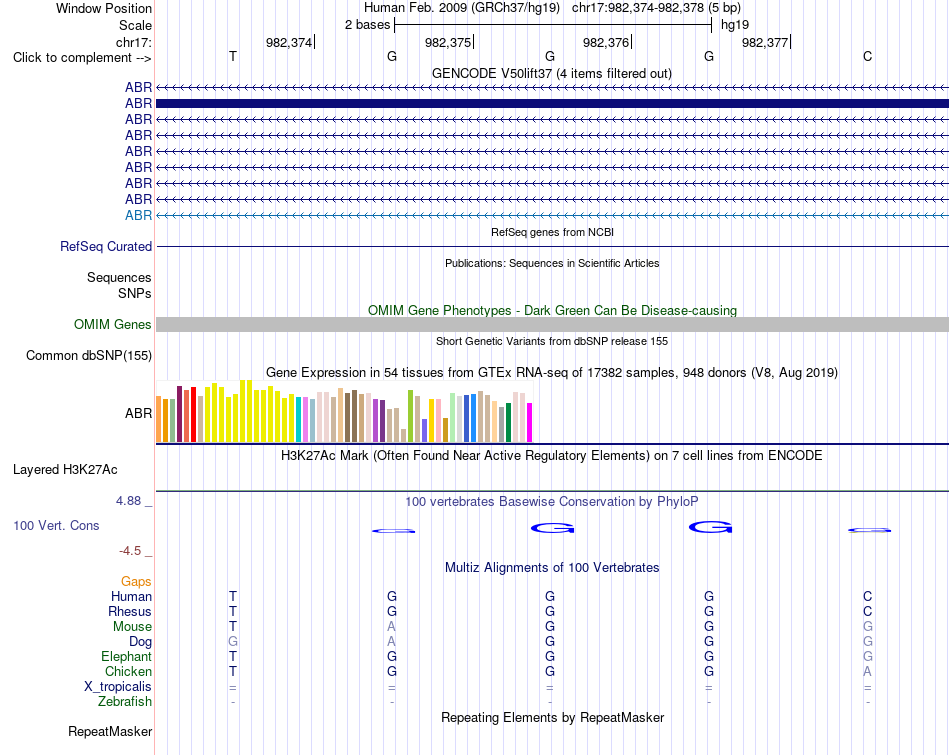Click the Rhesus species label
Image resolution: width=950 pixels, height=755 pixels.
pyautogui.click(x=130, y=611)
